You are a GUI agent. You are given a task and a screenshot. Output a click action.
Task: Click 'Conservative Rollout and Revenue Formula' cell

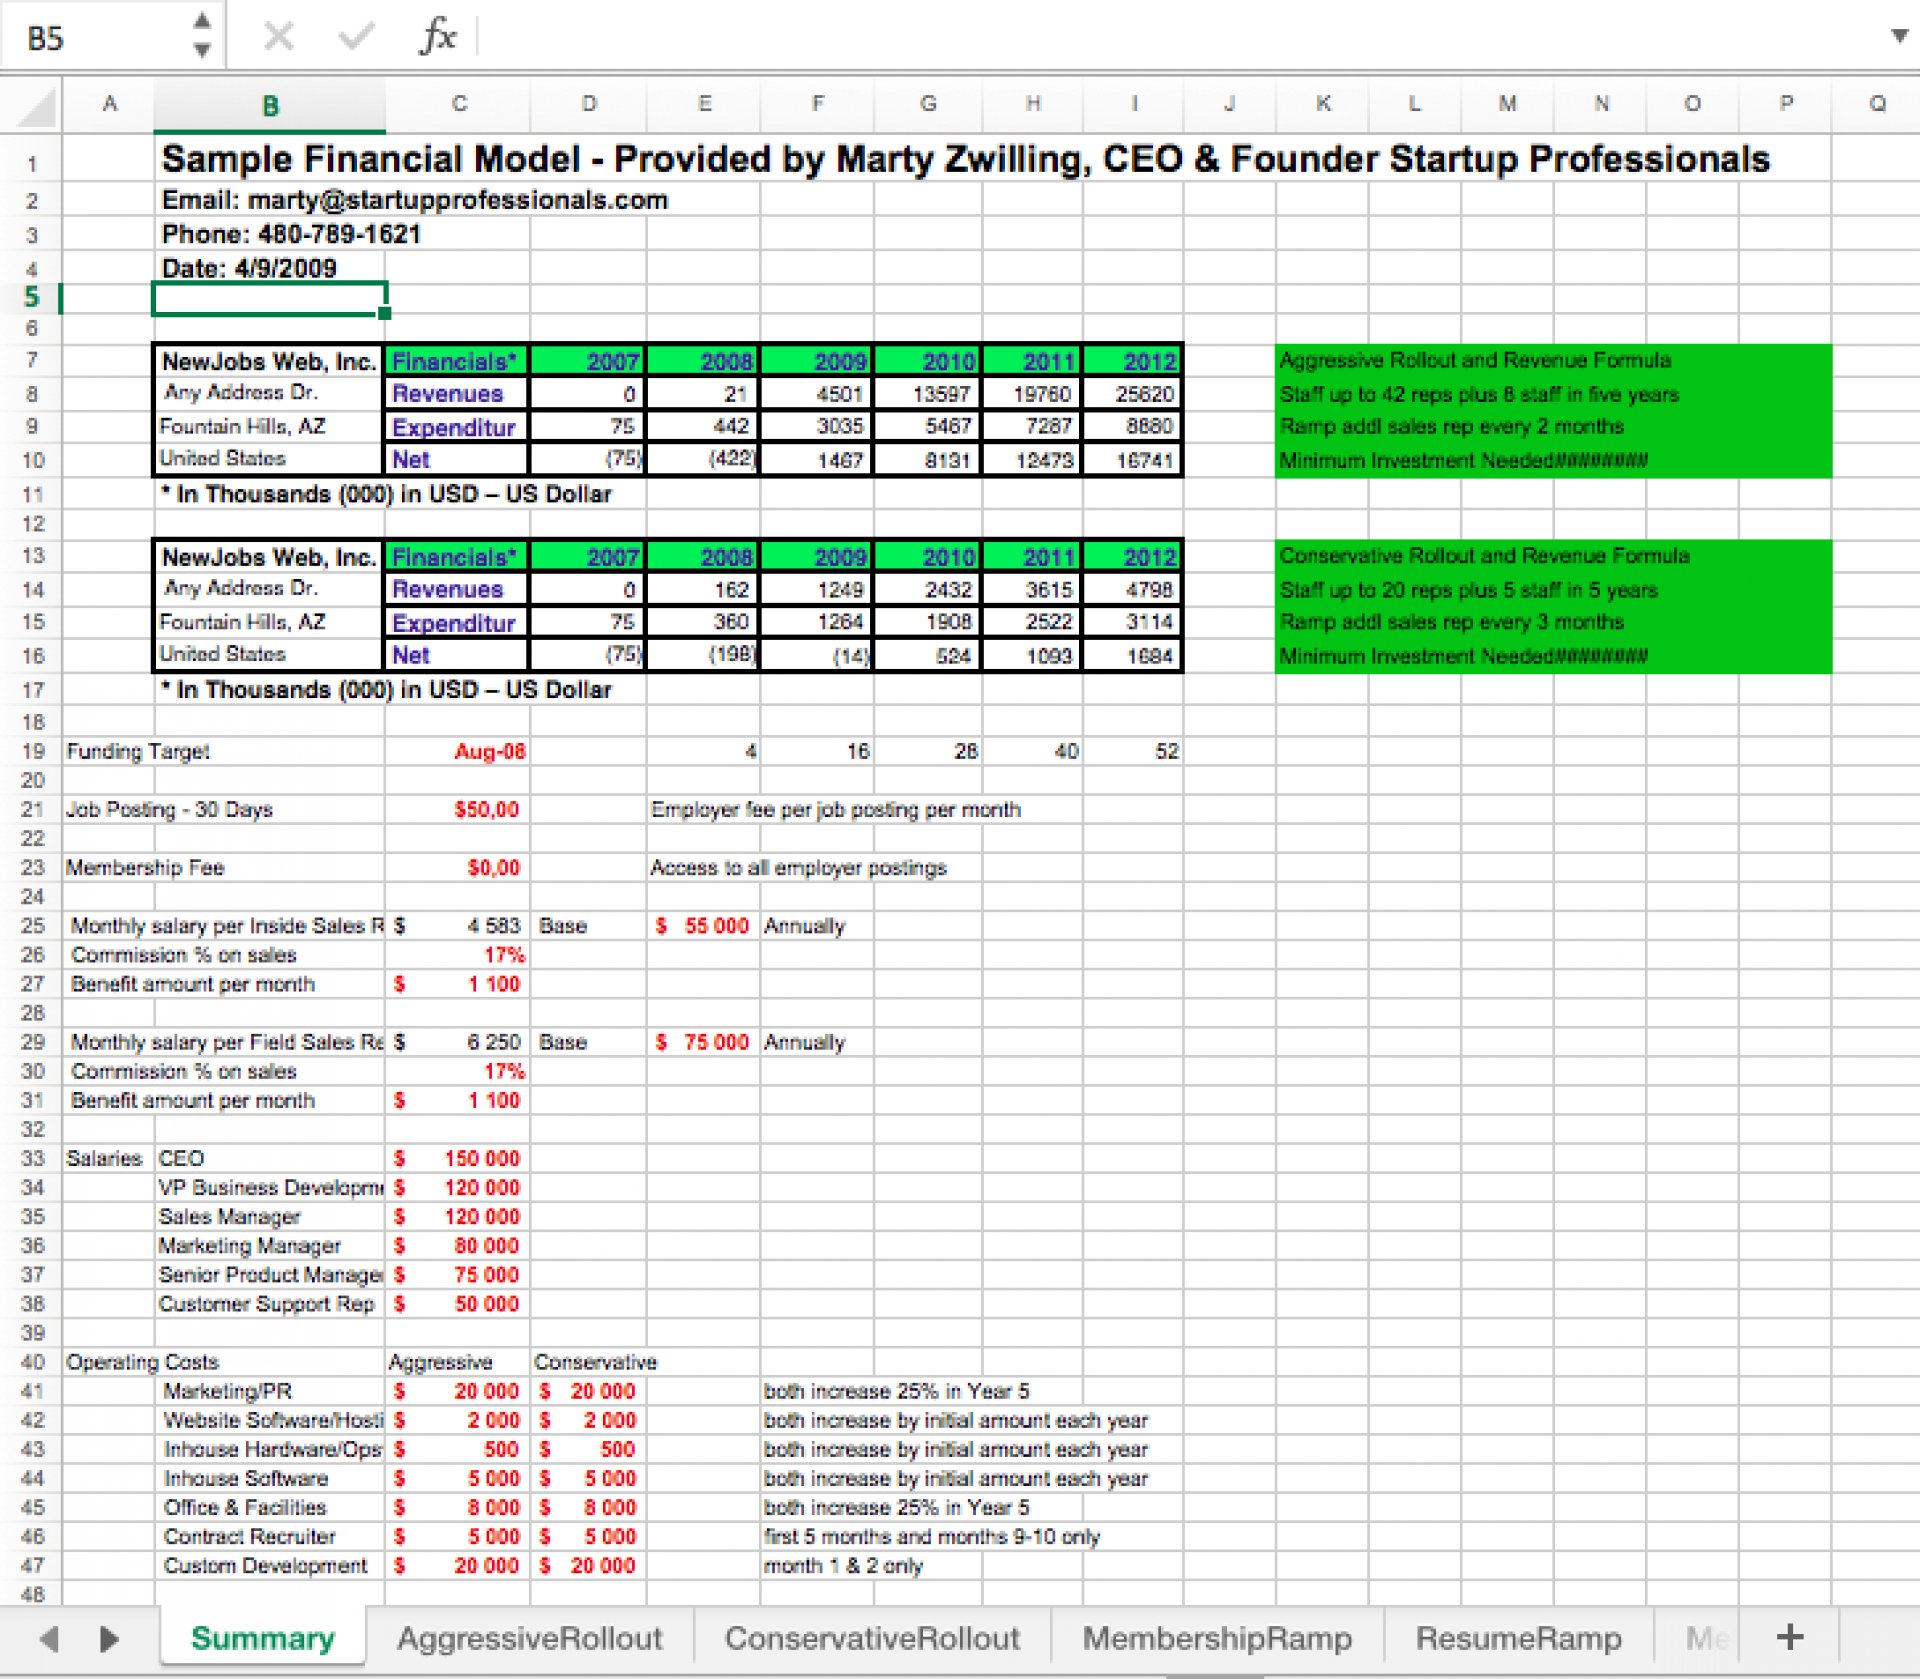(x=1484, y=556)
